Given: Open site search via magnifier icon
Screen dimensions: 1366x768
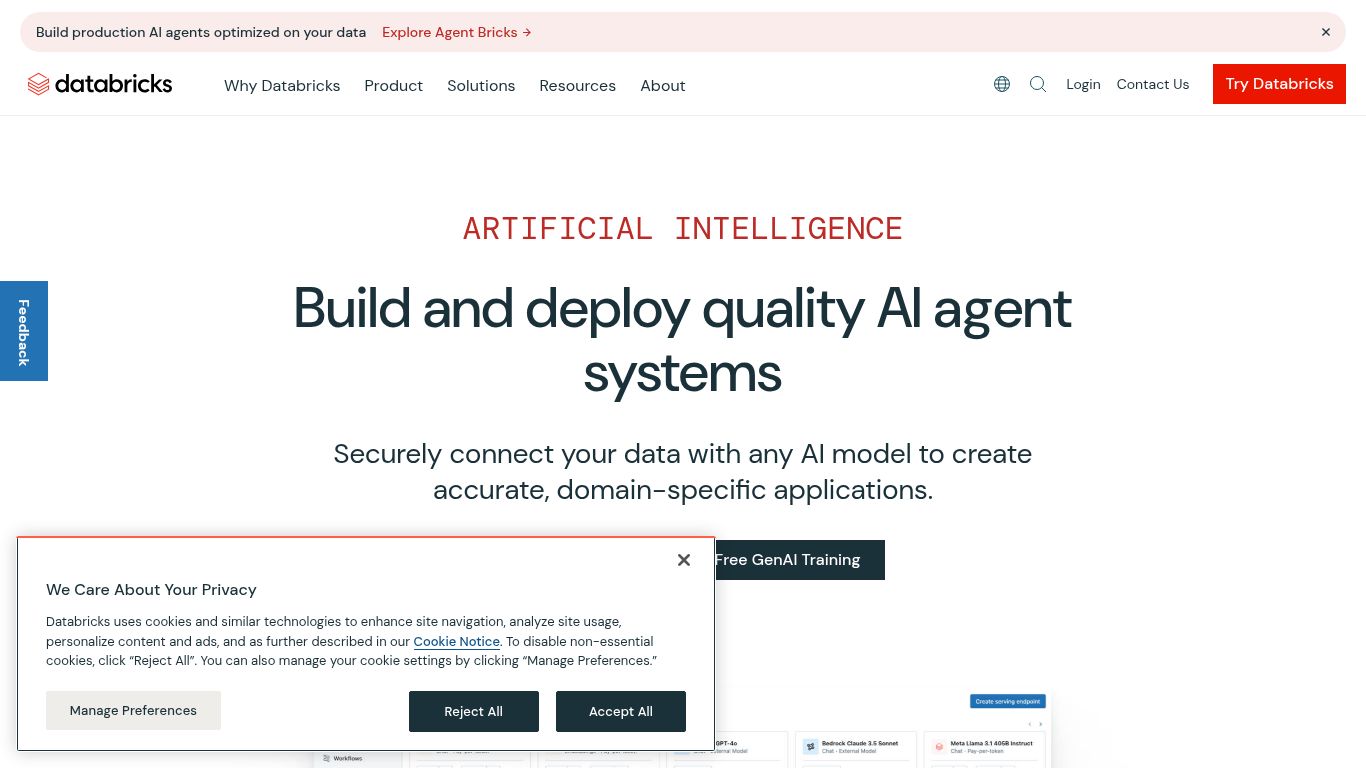Looking at the screenshot, I should [1037, 84].
